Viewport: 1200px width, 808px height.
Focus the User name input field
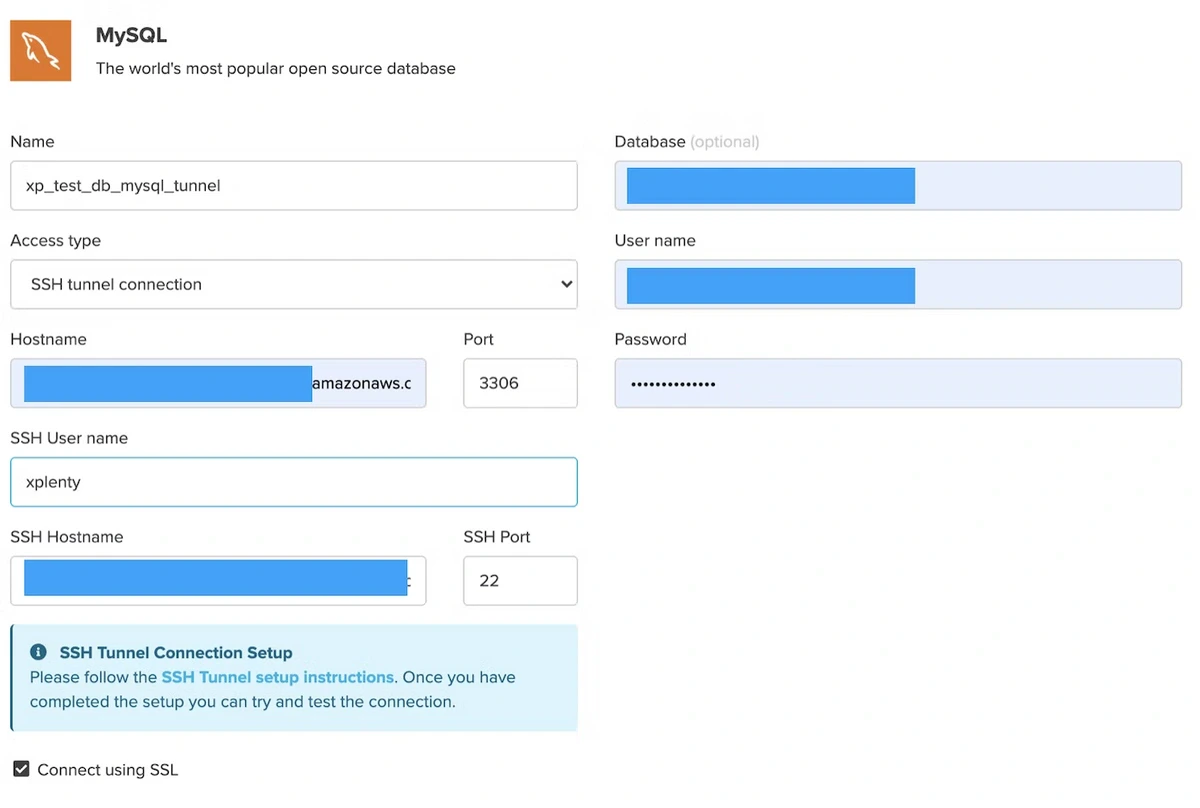click(x=898, y=284)
